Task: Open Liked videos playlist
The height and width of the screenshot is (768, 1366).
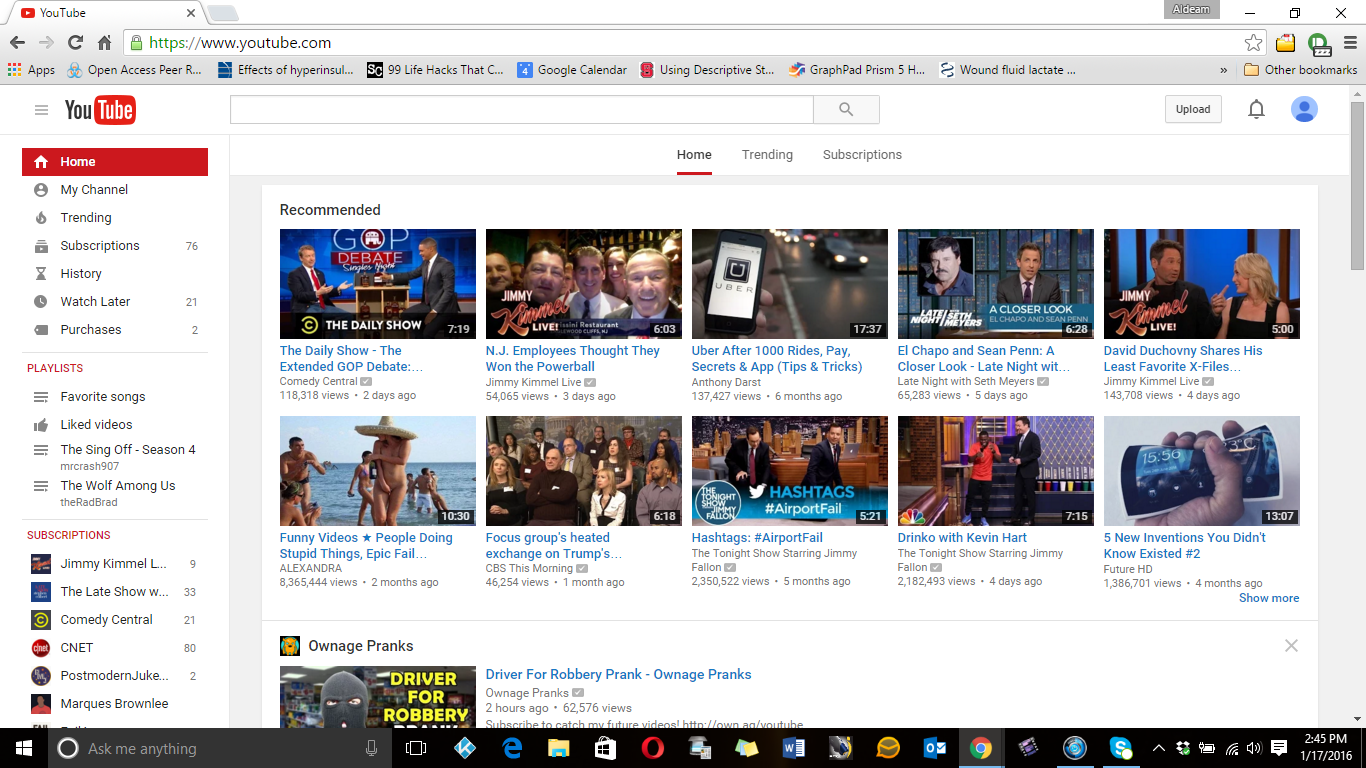Action: click(x=96, y=425)
